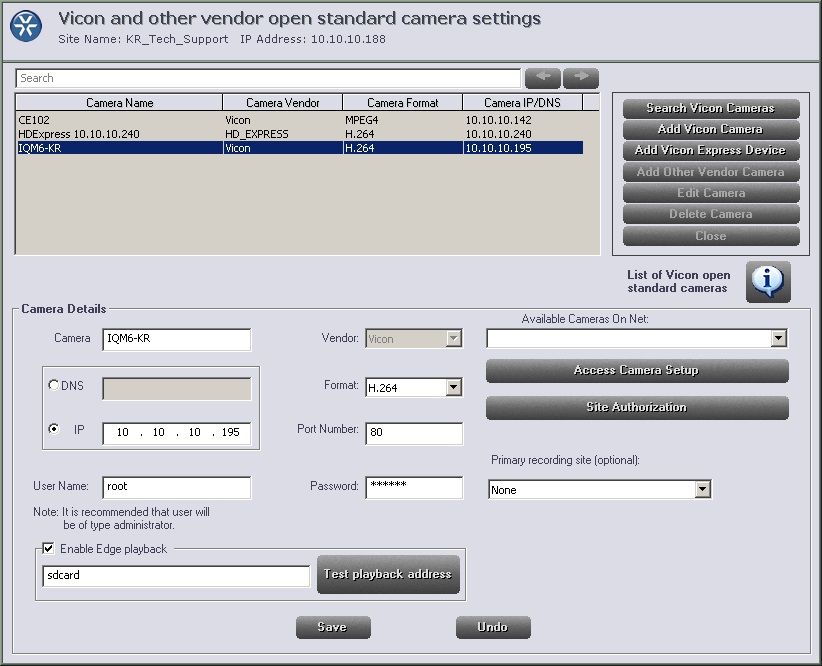
Task: Uncheck Enable Edge playback checkbox
Action: [48, 548]
